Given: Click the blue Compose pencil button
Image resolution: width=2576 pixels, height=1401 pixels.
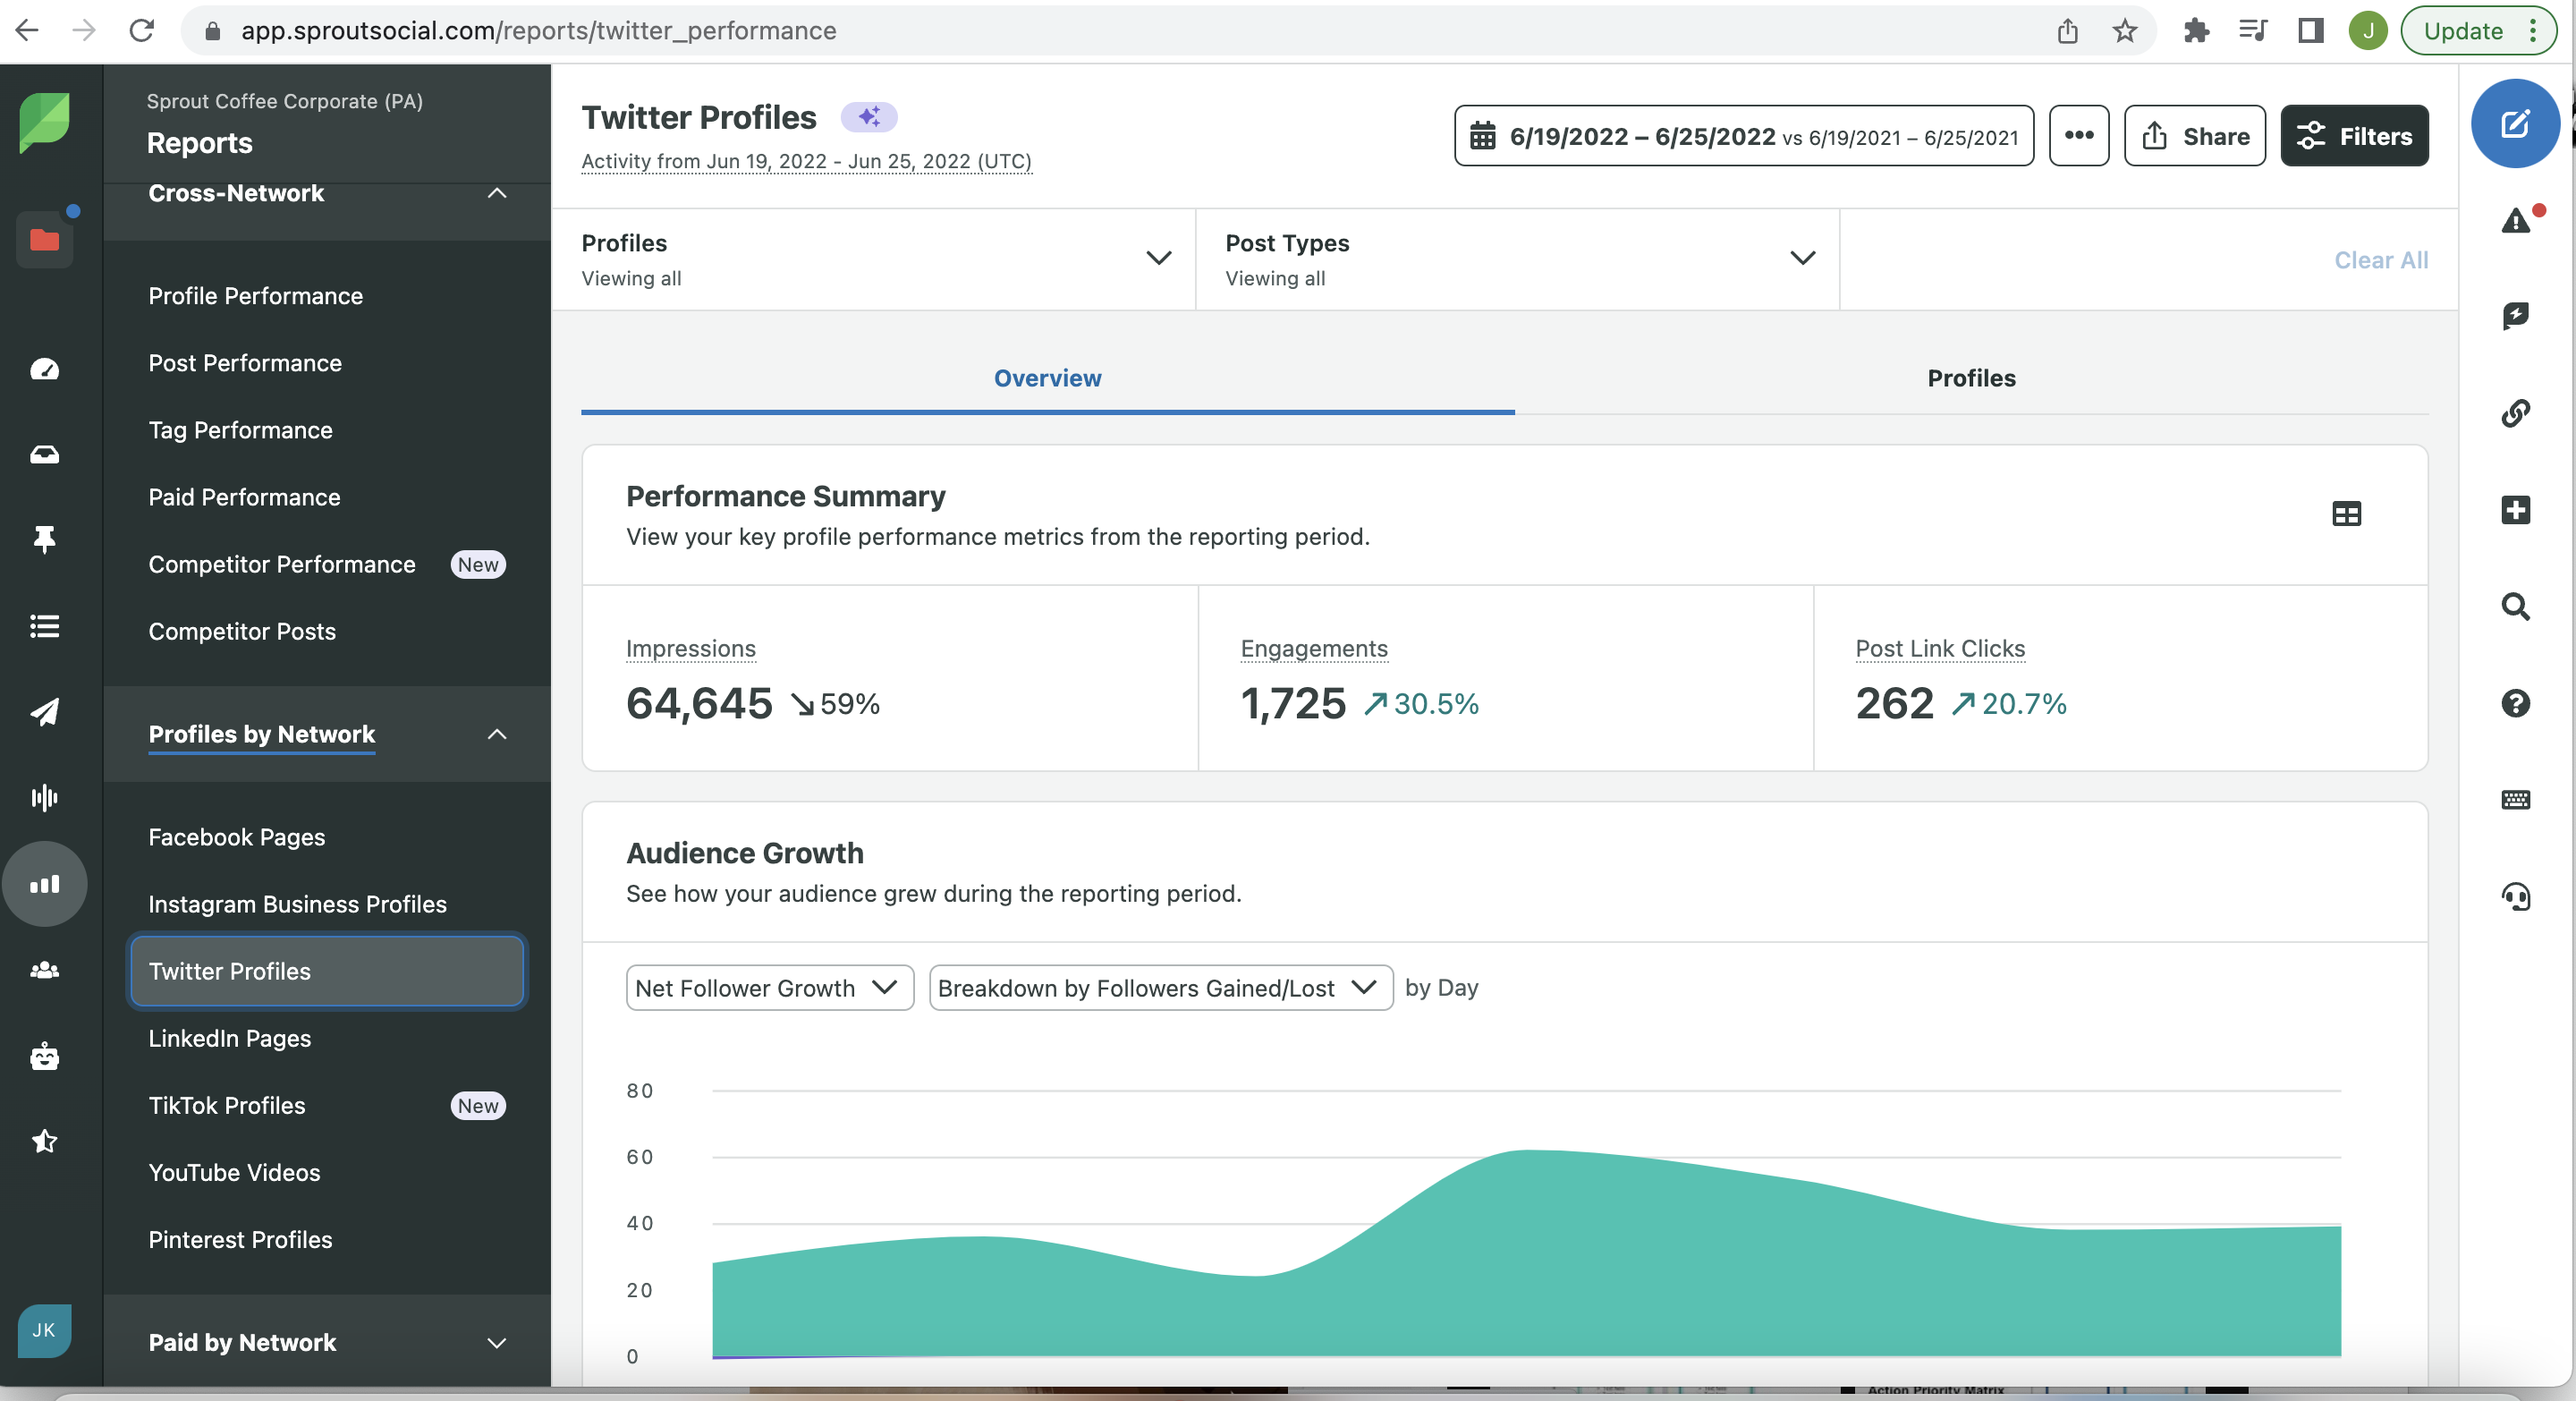Looking at the screenshot, I should (x=2514, y=124).
